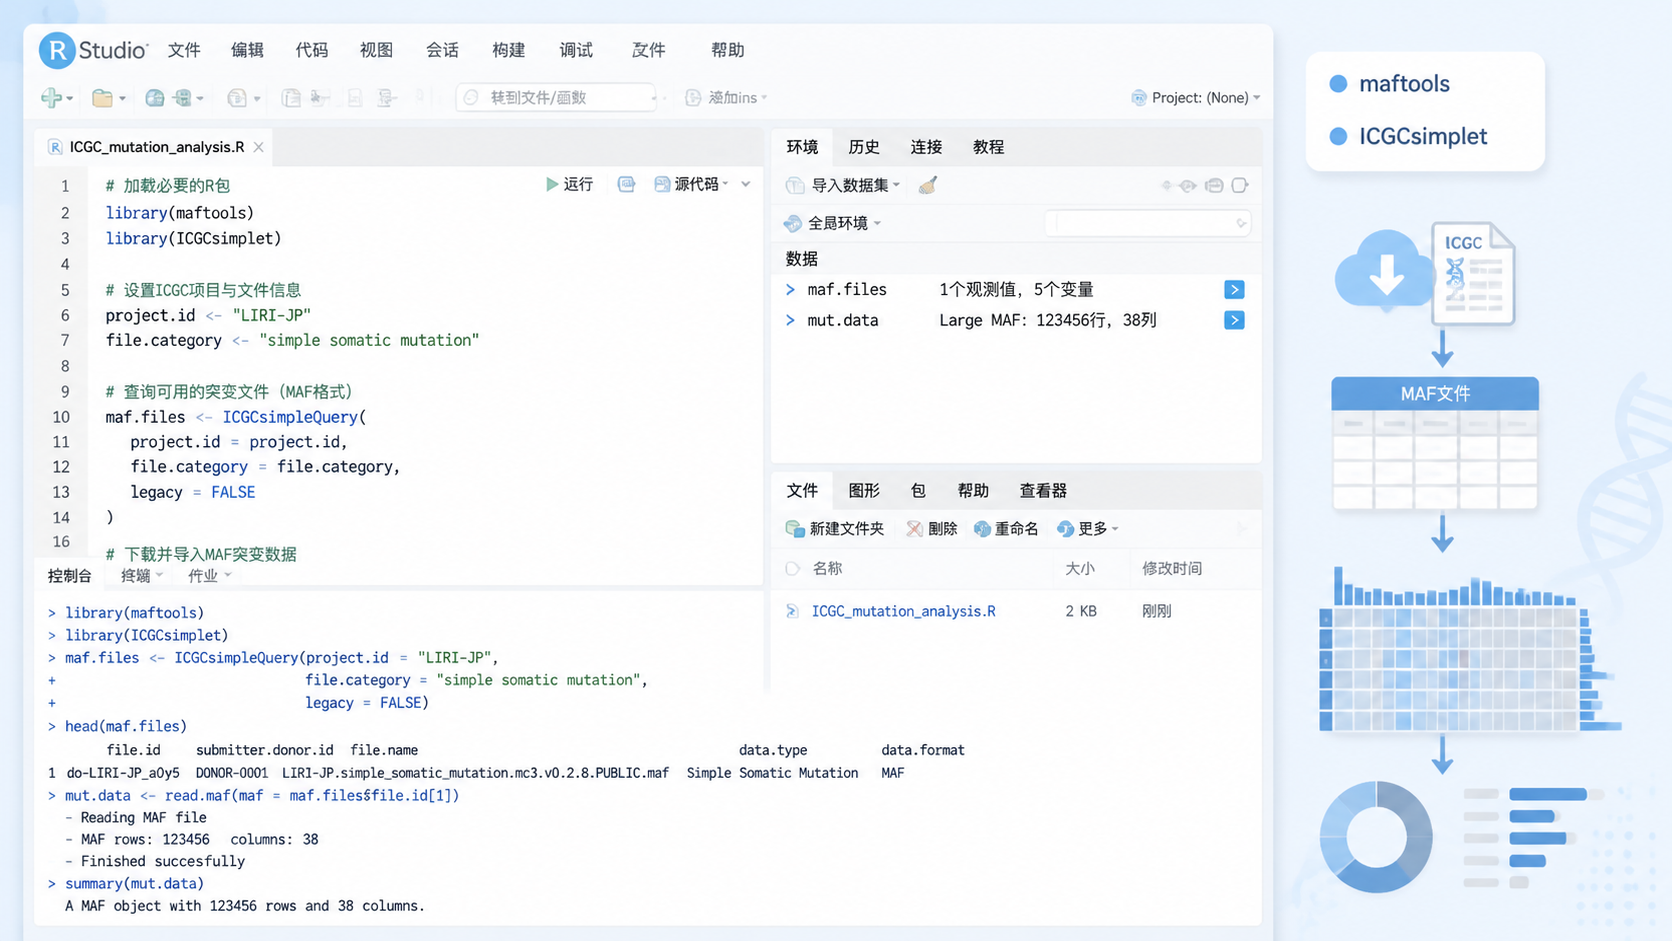Click the new folder icon in Files pane

point(795,529)
